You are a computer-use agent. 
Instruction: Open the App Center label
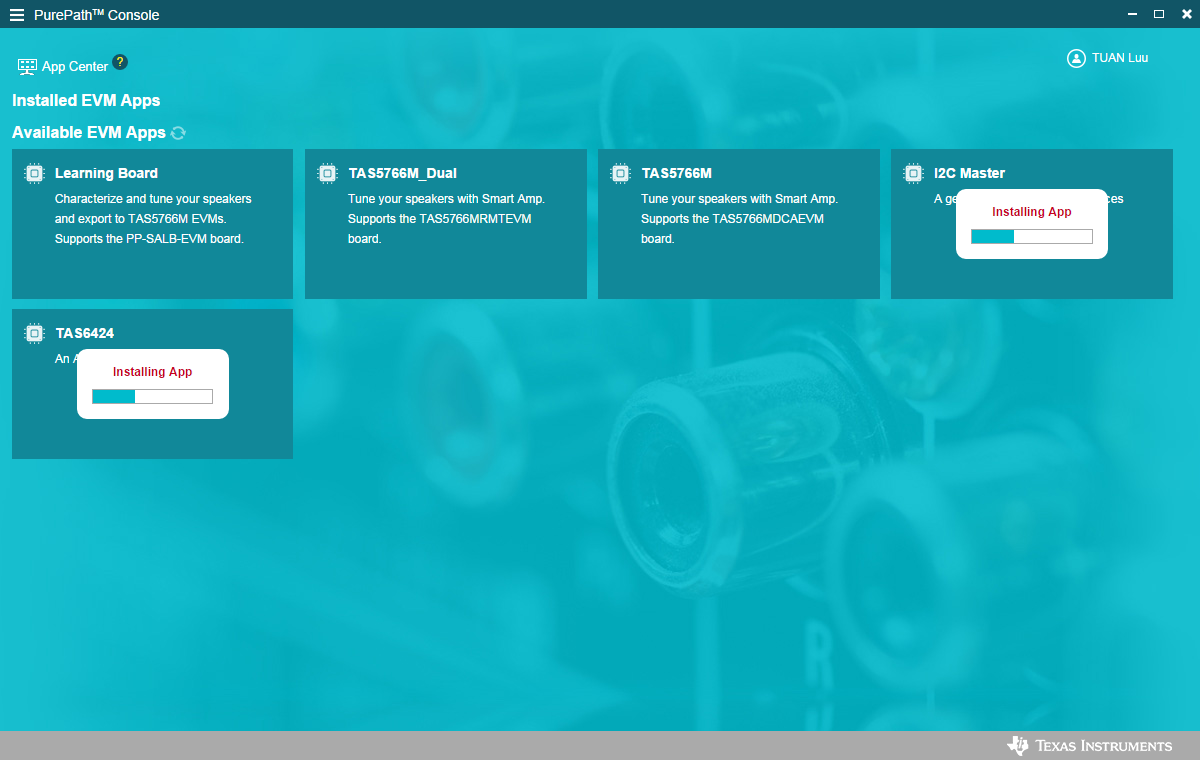75,67
